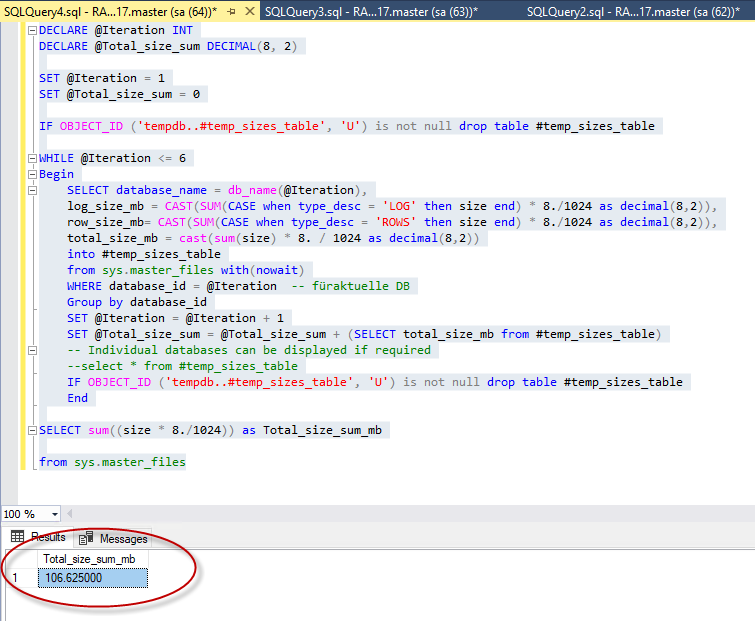
Task: Open the Results tab
Action: (38, 537)
